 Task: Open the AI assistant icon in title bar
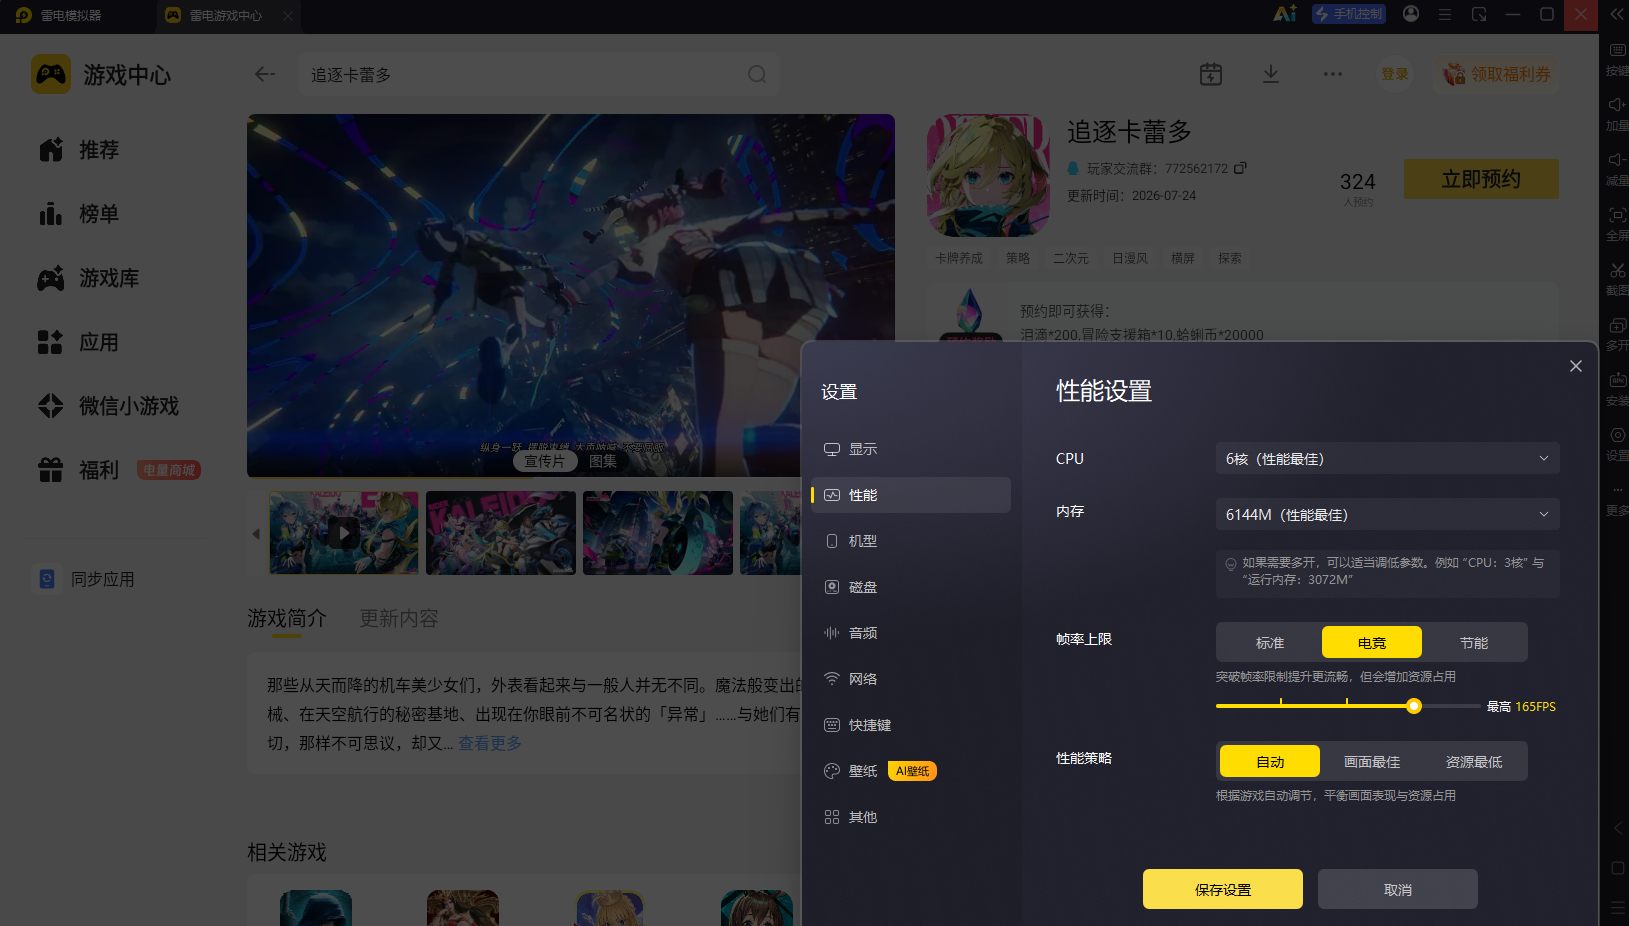(1285, 14)
